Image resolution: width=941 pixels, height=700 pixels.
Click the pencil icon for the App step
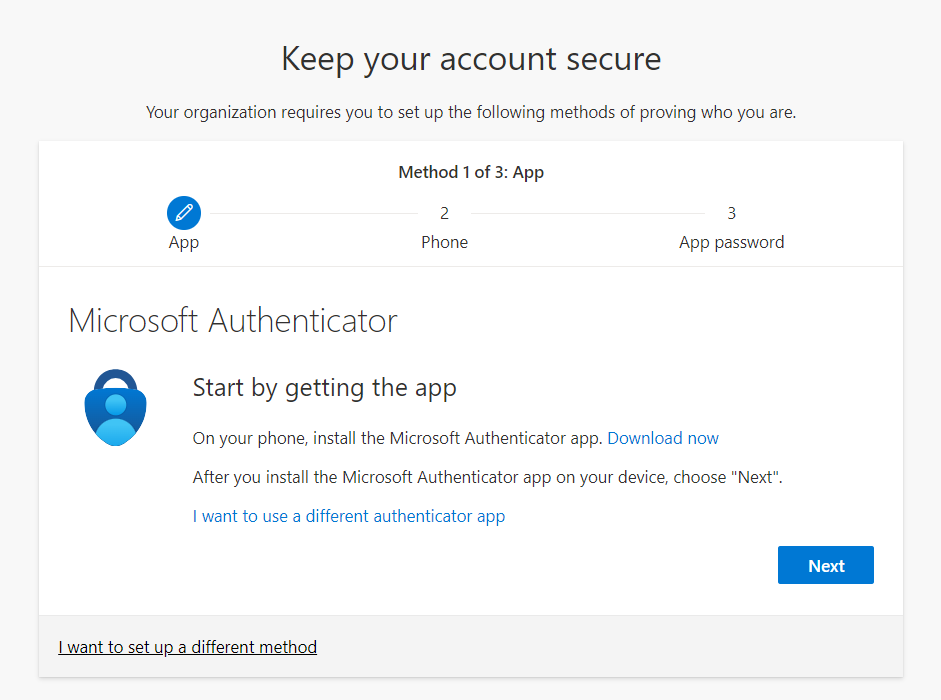(x=184, y=213)
